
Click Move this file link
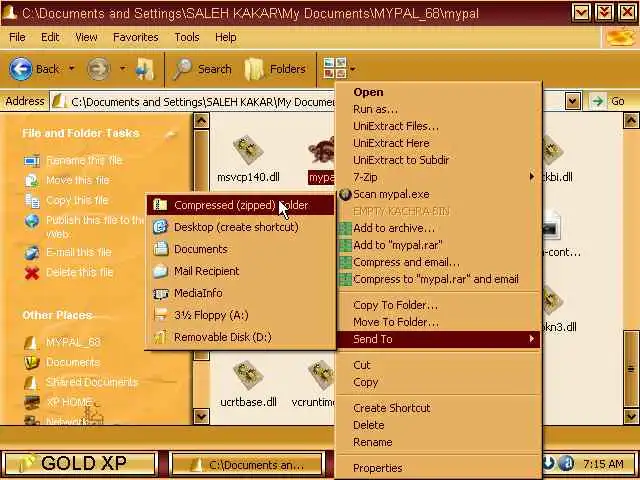[x=78, y=180]
